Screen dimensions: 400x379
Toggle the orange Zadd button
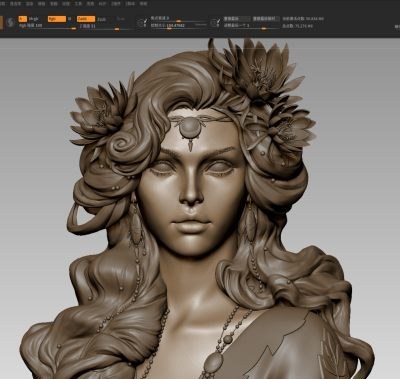[x=86, y=19]
